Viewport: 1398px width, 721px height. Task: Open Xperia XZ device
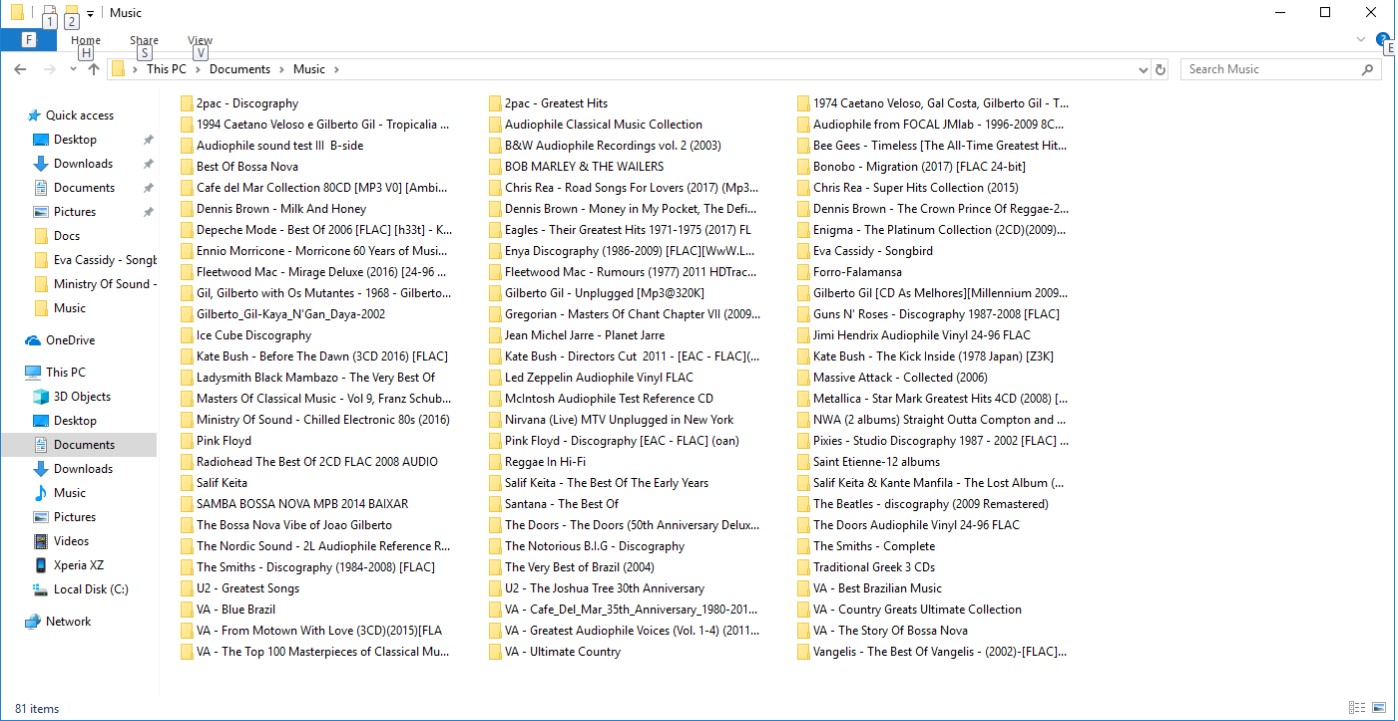79,565
